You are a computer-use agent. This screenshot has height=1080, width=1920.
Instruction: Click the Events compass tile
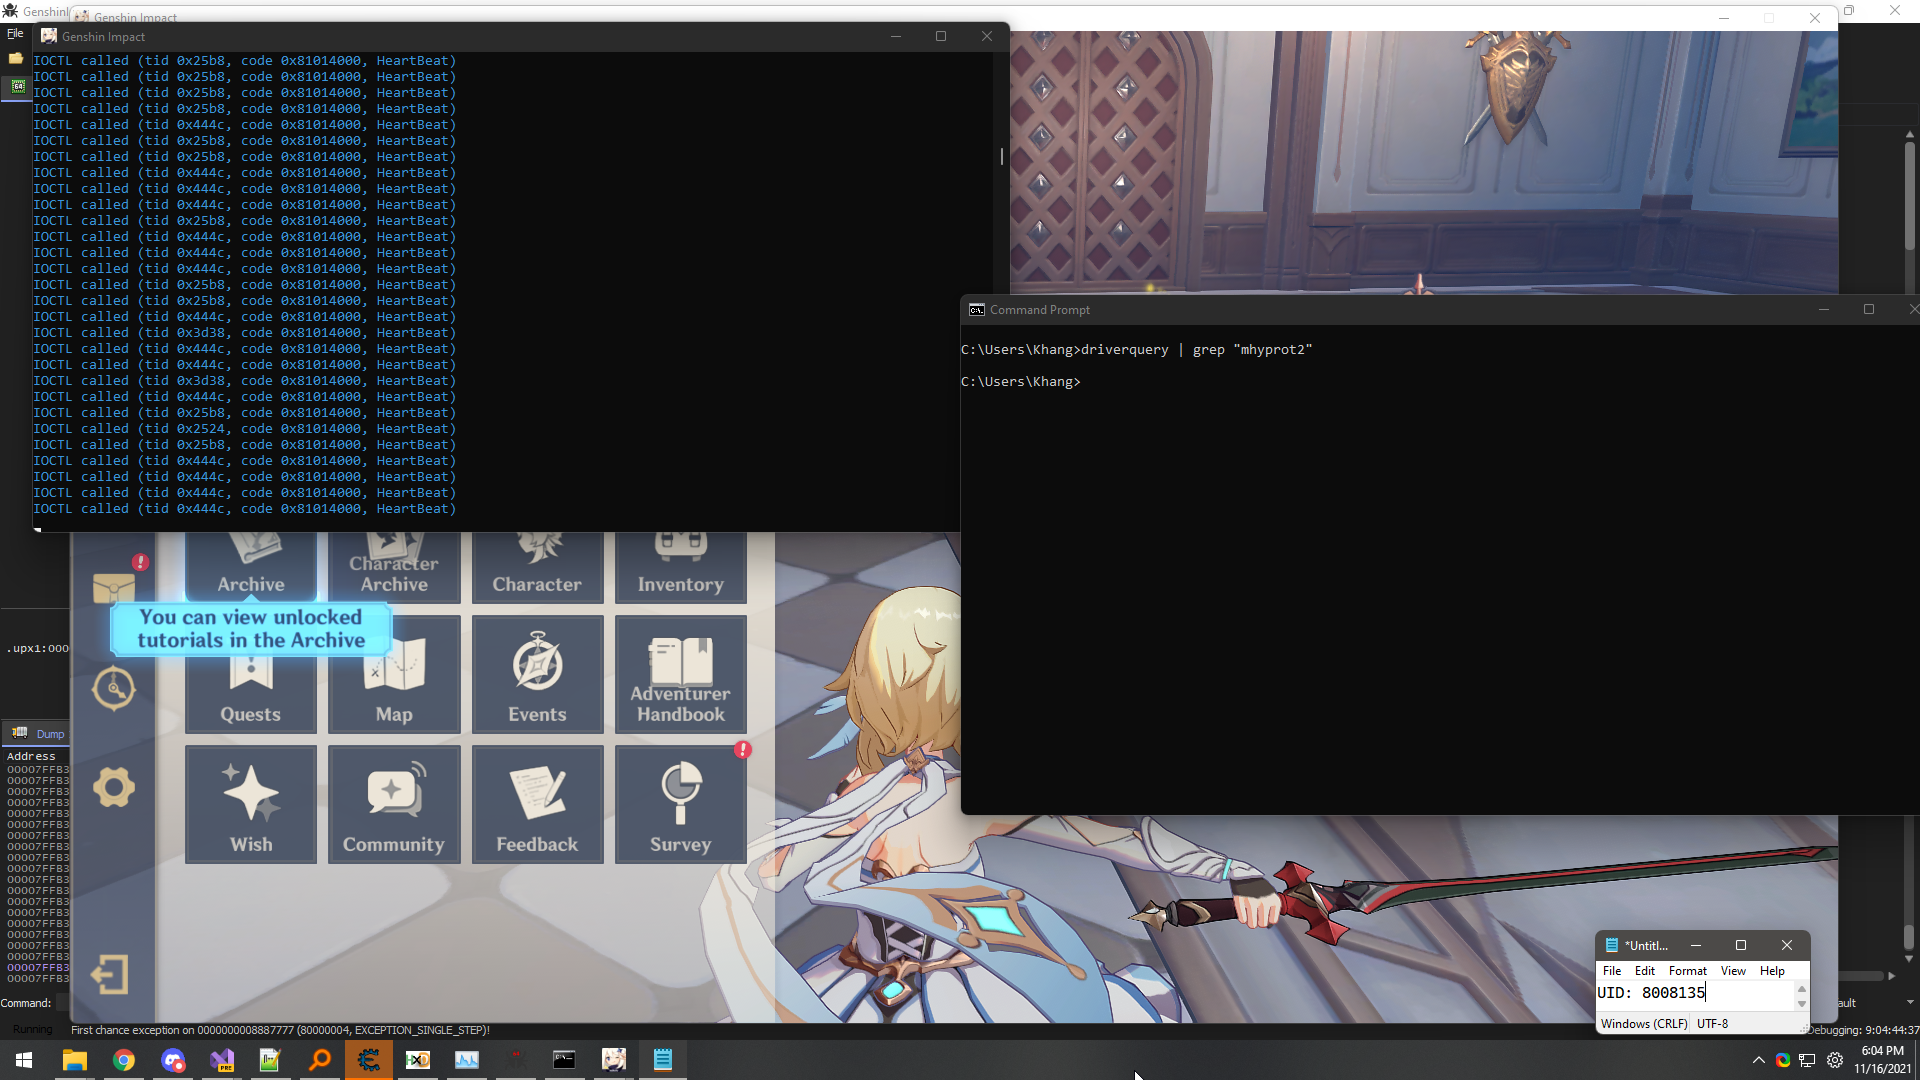(537, 674)
